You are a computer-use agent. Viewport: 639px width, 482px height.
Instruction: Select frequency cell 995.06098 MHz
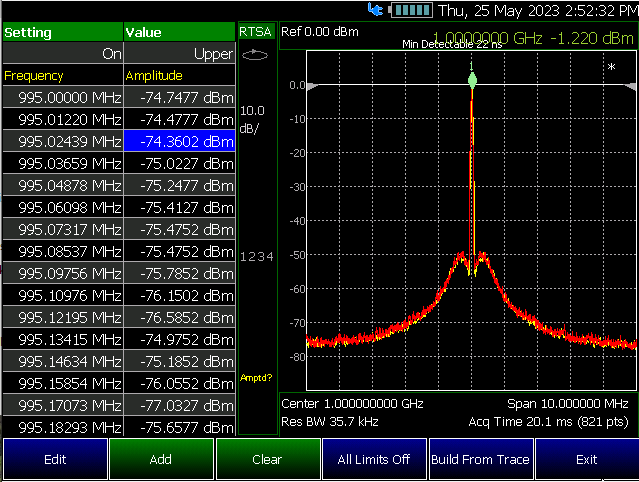point(63,207)
